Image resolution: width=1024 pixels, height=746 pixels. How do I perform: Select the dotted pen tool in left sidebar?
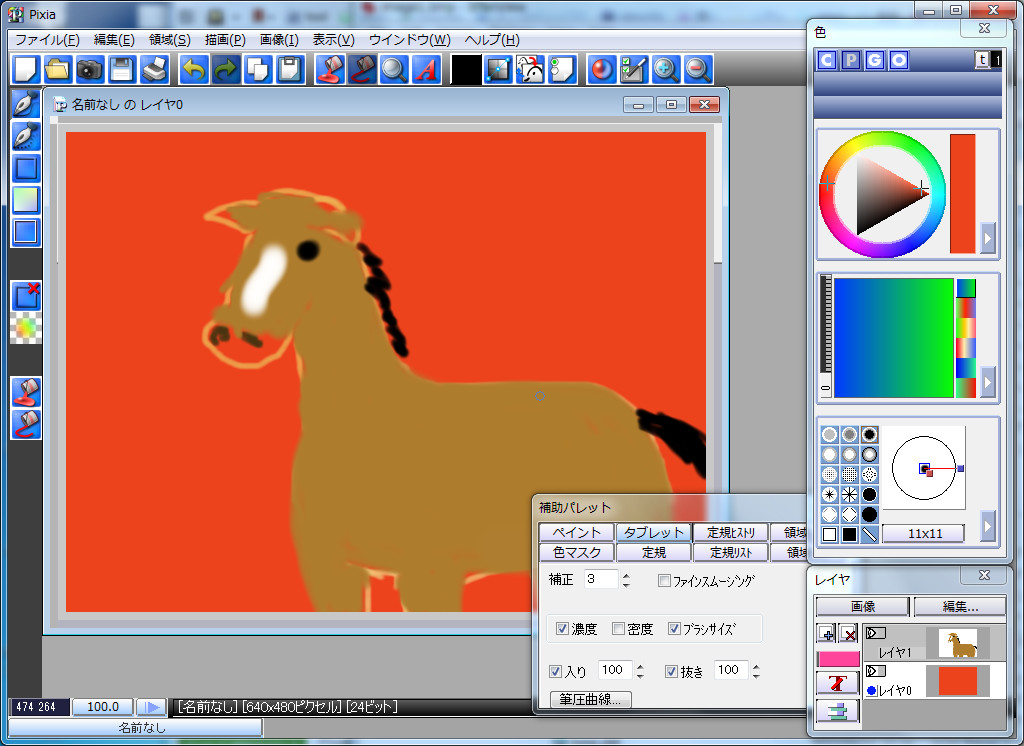[x=25, y=137]
